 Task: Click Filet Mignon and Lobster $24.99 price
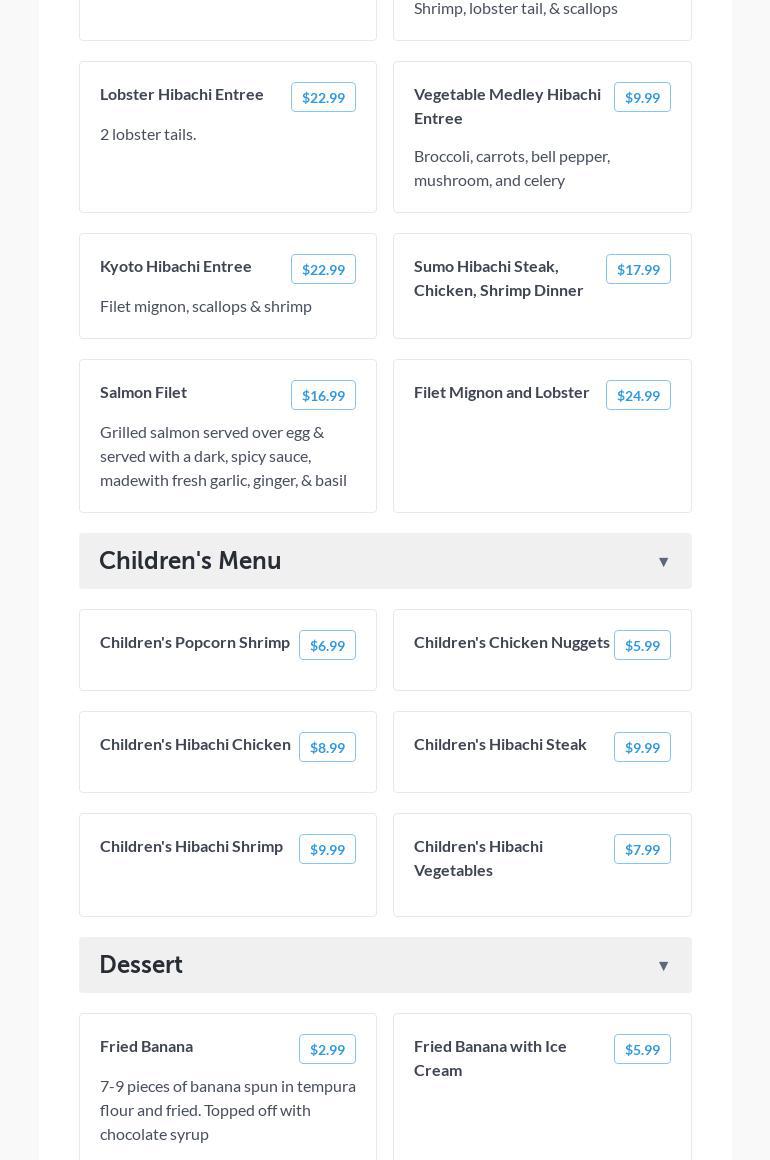[x=638, y=395]
